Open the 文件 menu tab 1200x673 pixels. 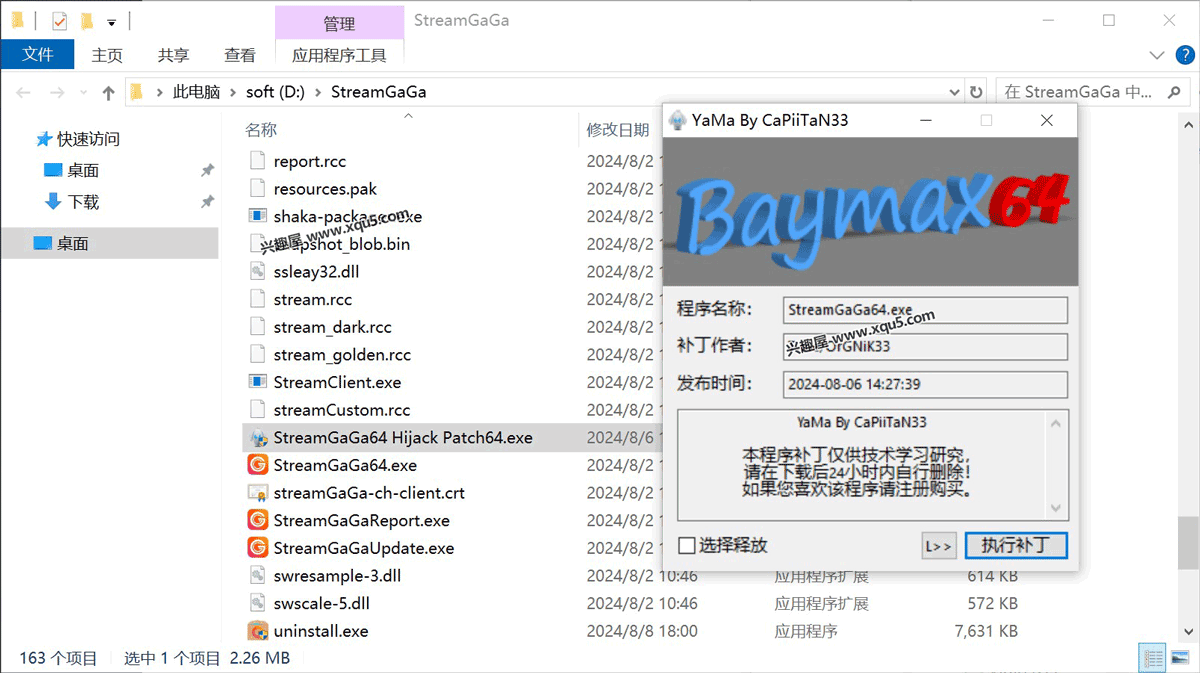37,55
